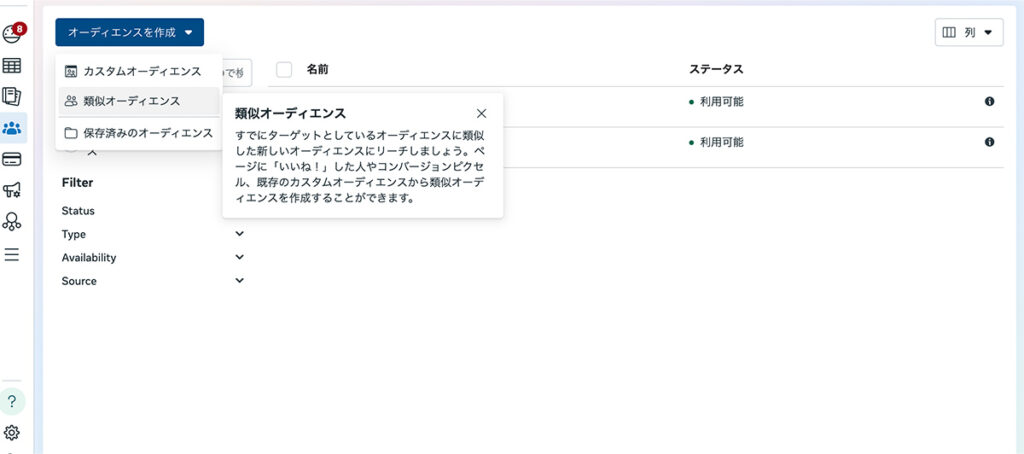Viewport: 1024px width, 454px height.
Task: Open the megaphone ad settings icon
Action: (x=12, y=190)
